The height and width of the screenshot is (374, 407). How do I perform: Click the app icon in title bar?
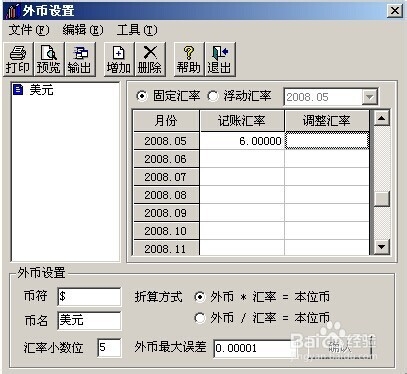[12, 11]
